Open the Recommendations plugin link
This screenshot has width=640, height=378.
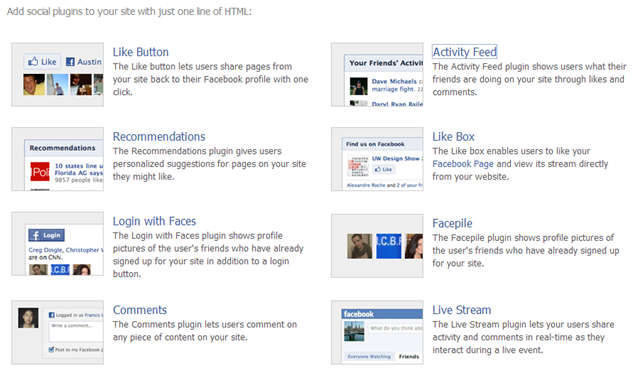pos(159,136)
